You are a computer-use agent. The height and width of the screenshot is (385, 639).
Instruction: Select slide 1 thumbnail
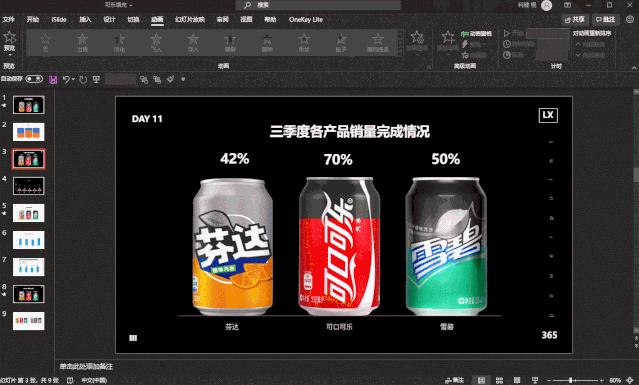click(29, 105)
